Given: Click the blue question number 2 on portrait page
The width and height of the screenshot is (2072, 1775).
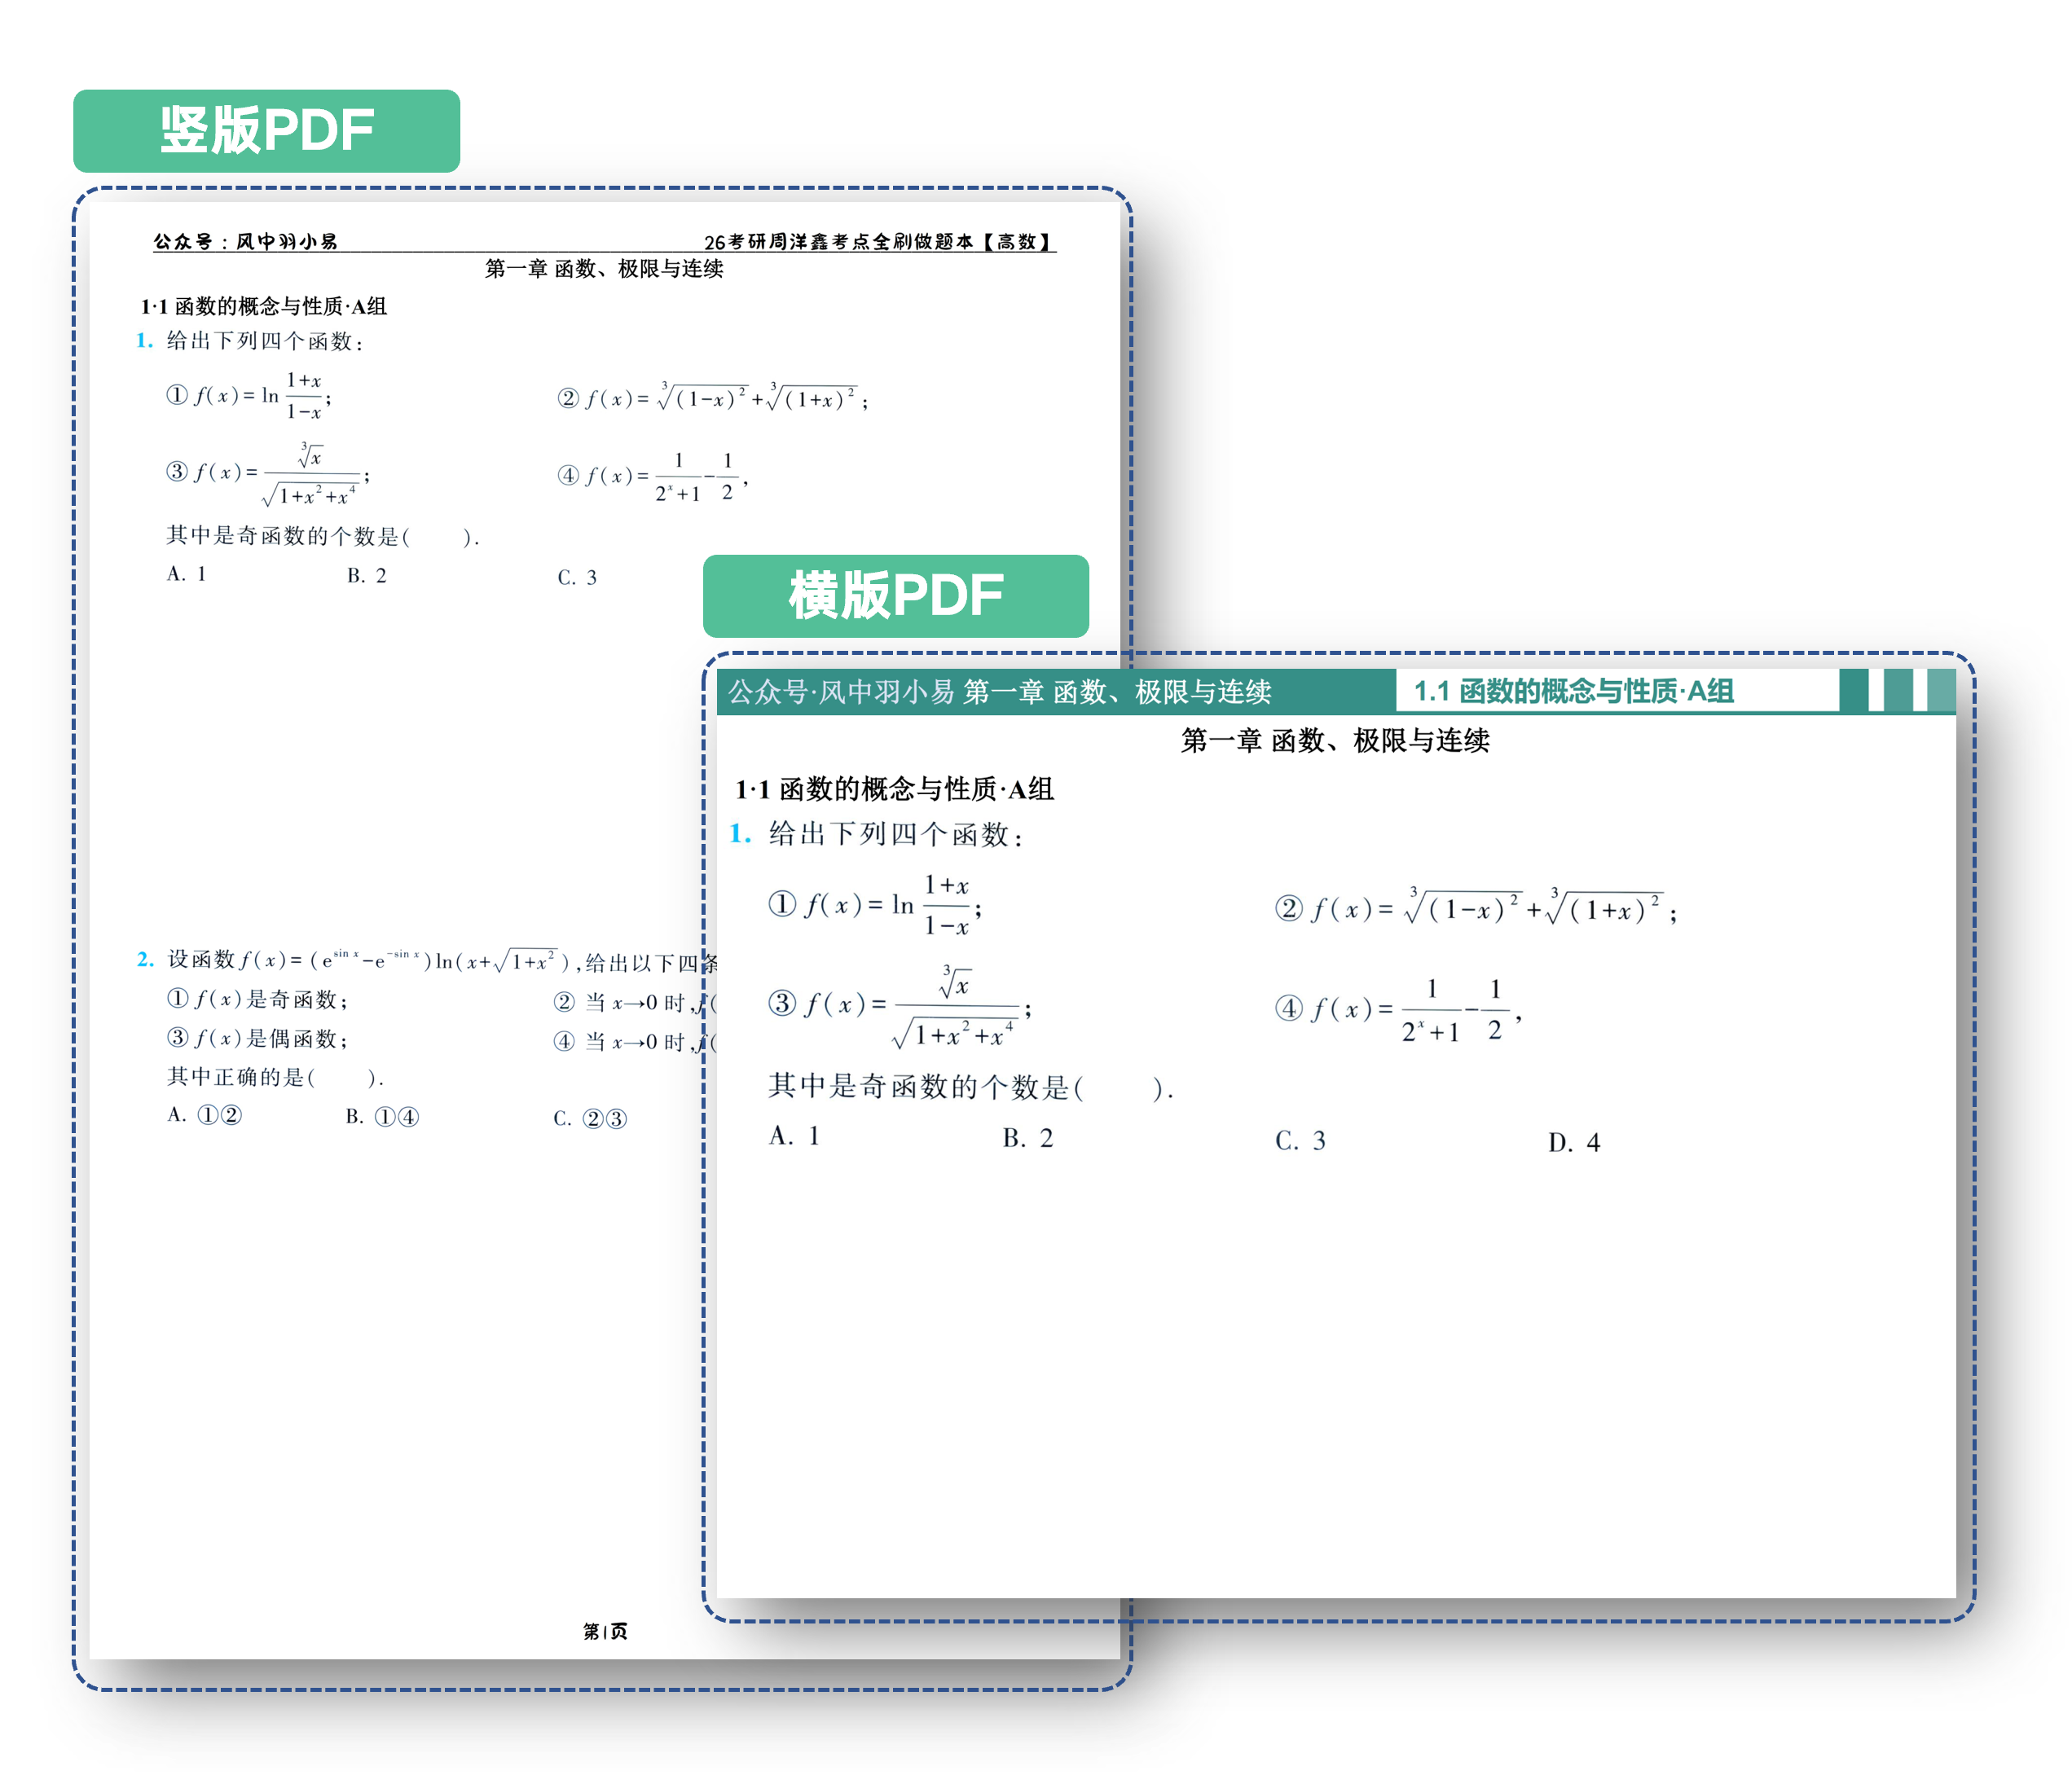Looking at the screenshot, I should [145, 960].
